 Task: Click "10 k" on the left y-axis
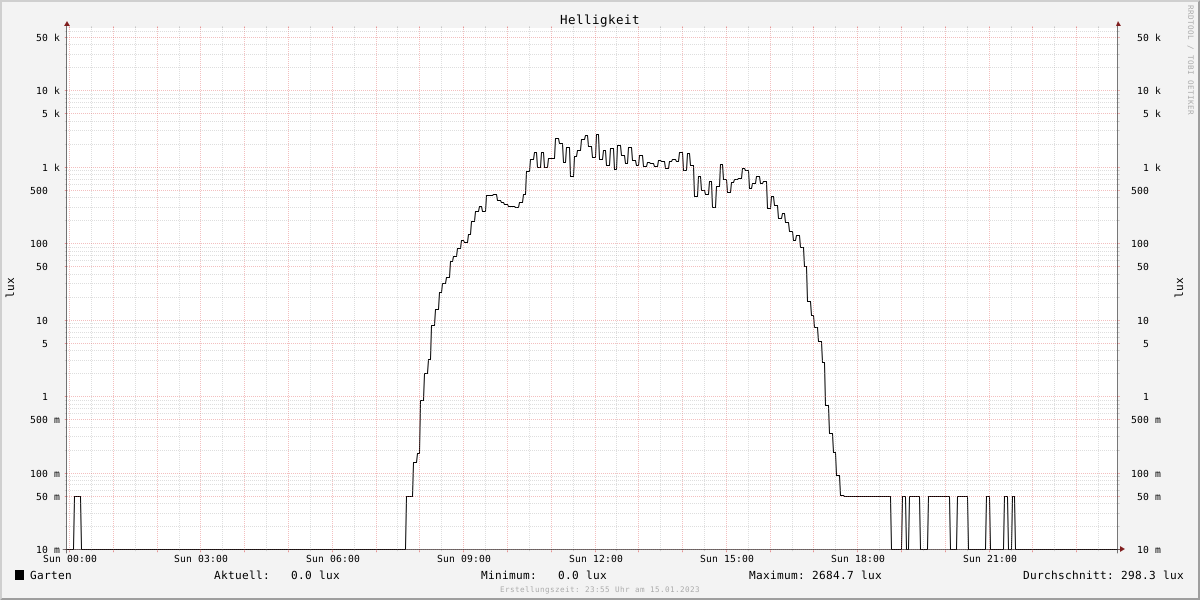pyautogui.click(x=48, y=91)
